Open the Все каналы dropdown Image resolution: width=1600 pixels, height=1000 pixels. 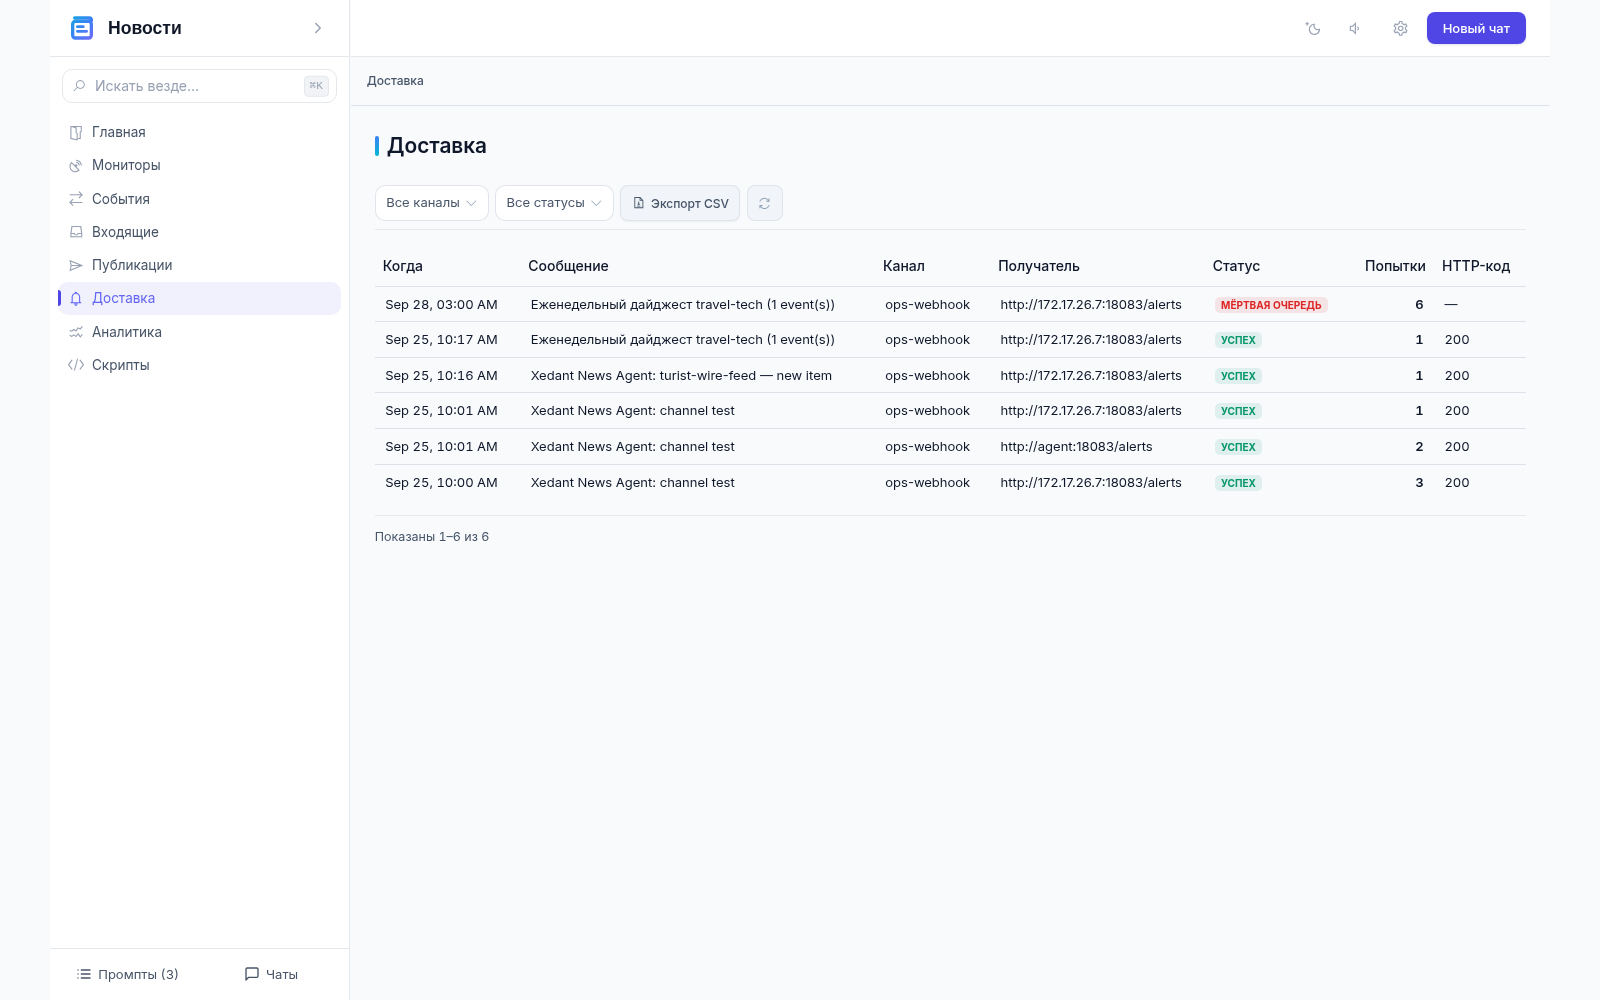point(431,203)
